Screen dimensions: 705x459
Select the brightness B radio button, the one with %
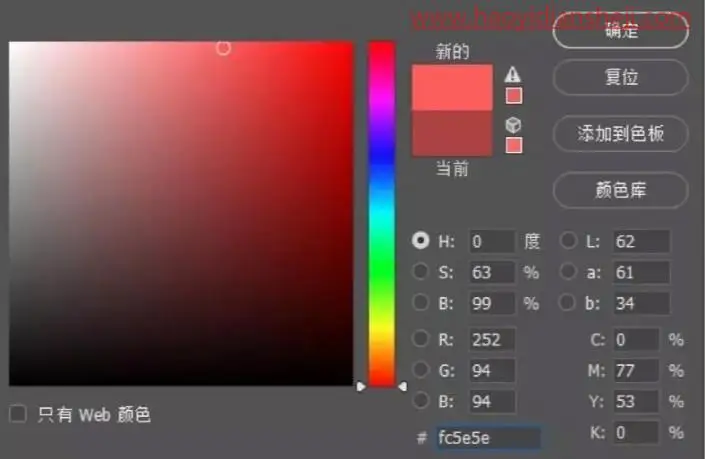tap(420, 302)
